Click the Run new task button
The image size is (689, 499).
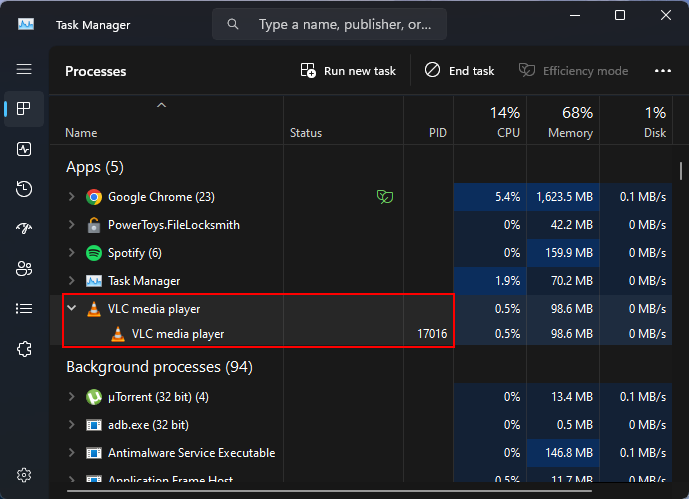click(348, 71)
